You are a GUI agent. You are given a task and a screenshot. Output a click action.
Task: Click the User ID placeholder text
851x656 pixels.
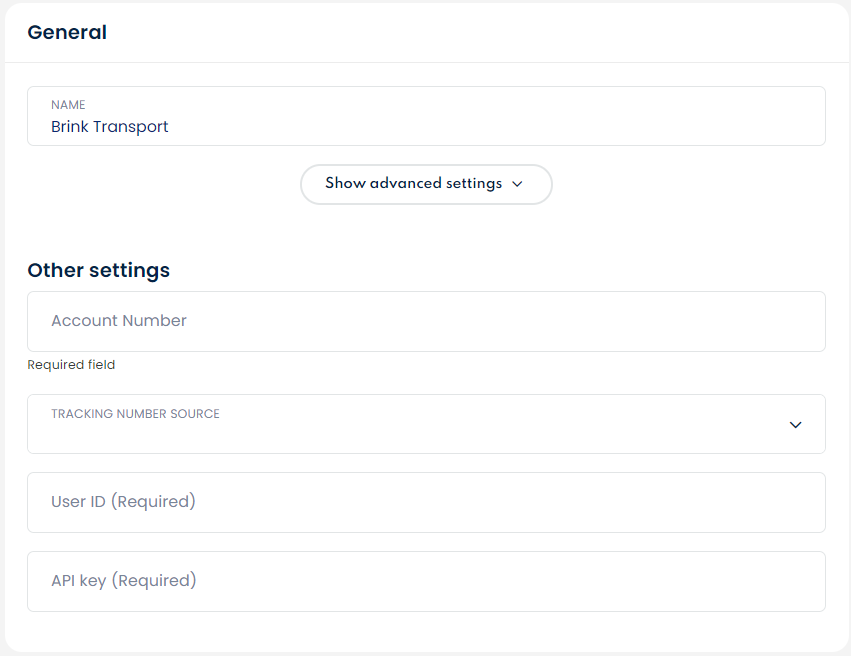(x=123, y=502)
